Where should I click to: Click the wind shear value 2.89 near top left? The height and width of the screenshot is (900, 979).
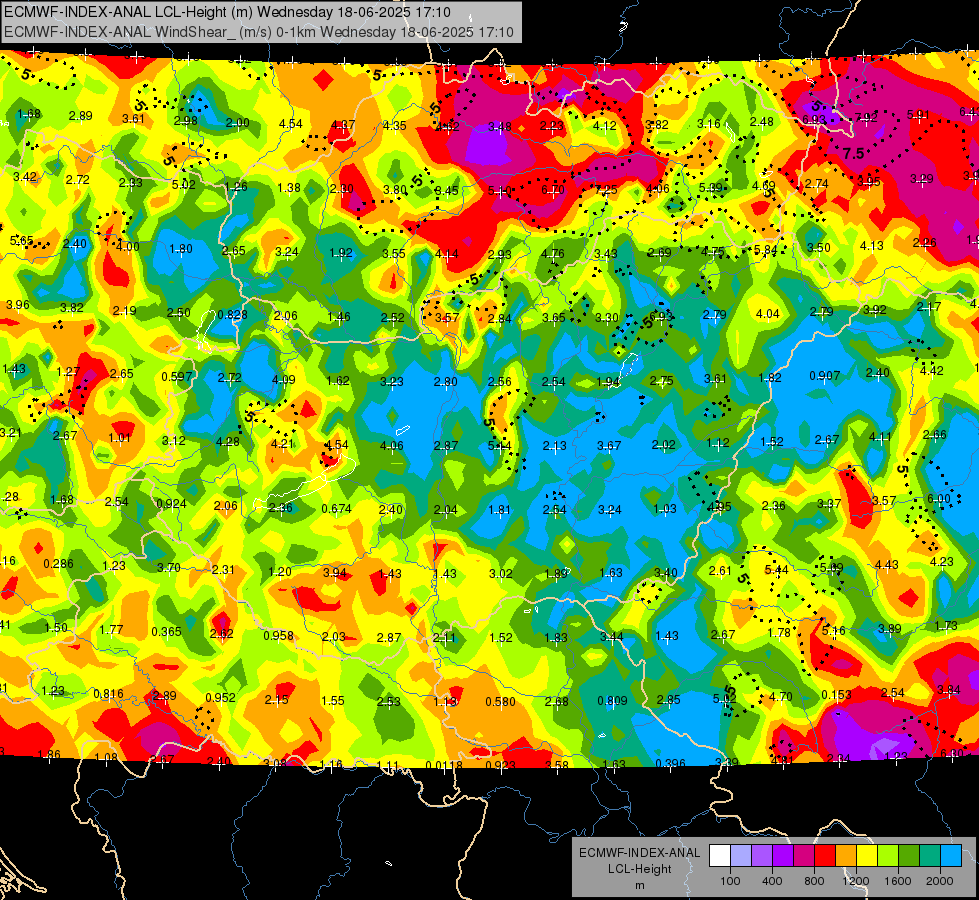[81, 116]
